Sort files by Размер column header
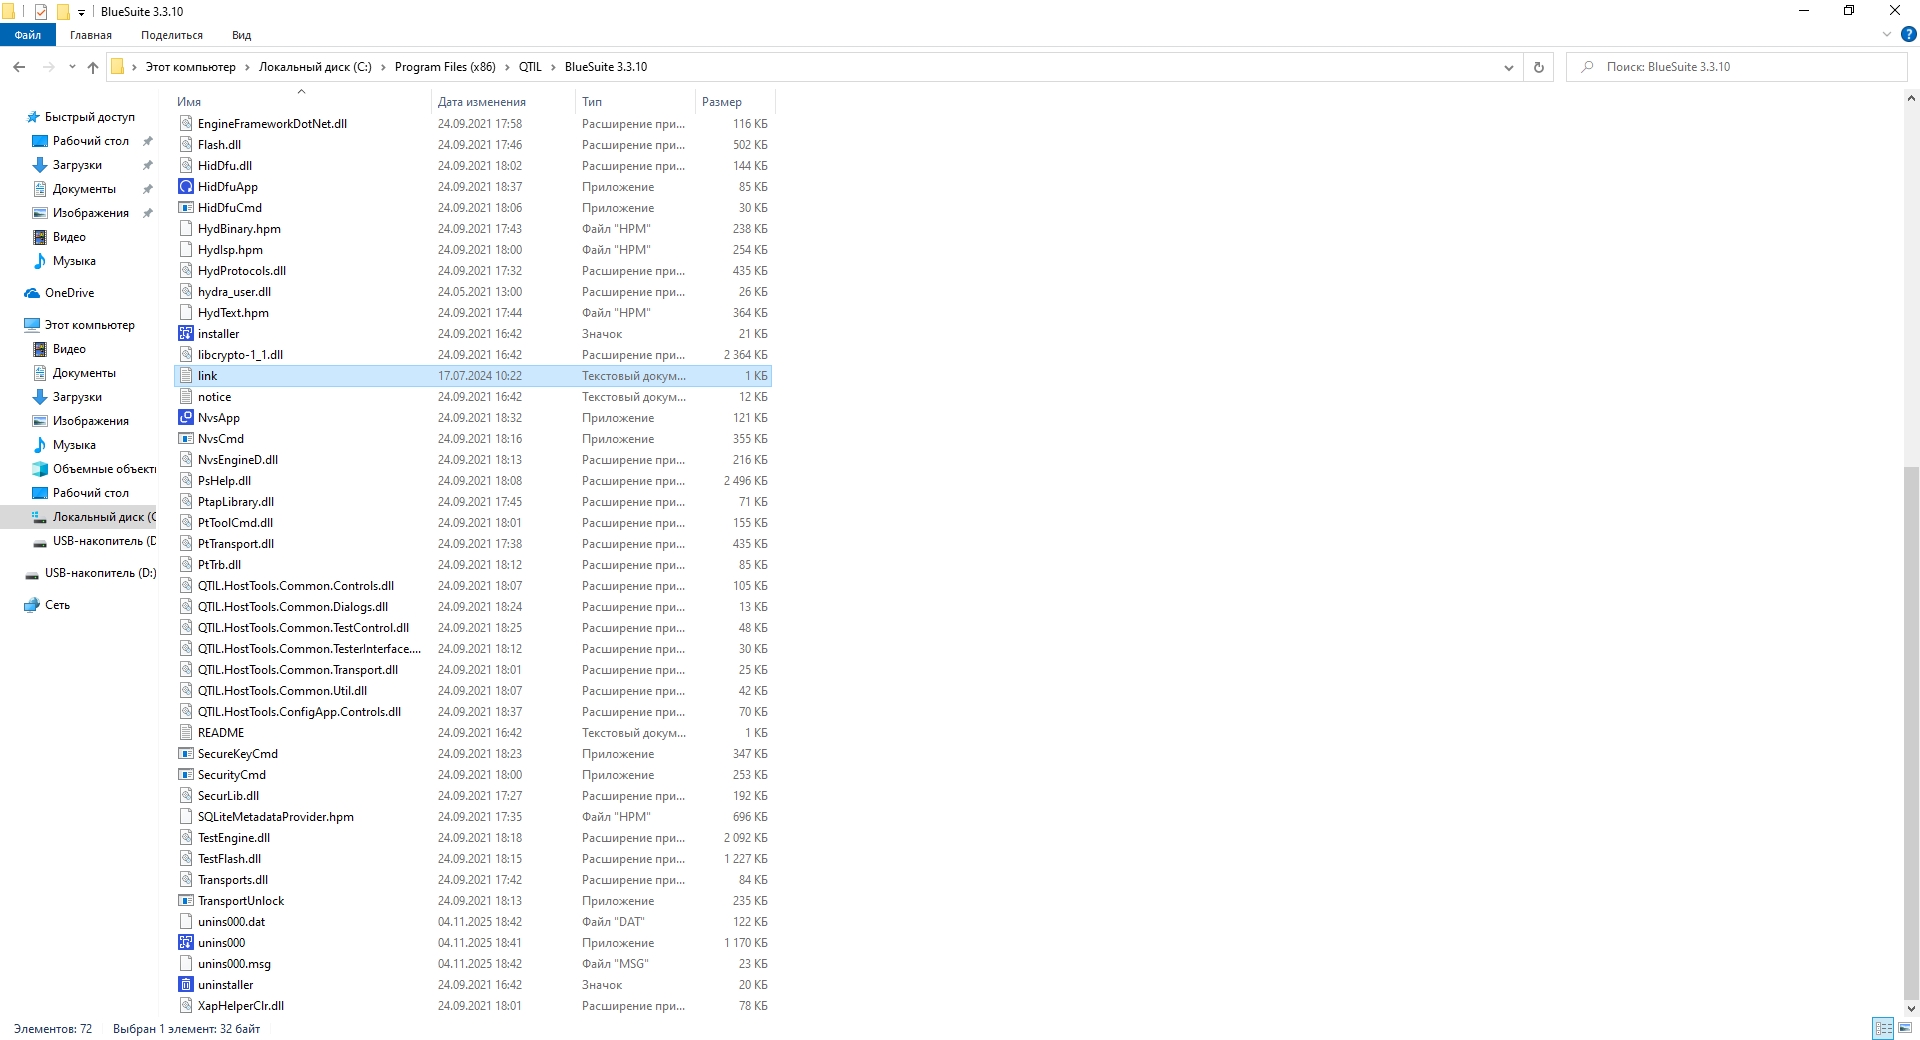The image size is (1920, 1040). point(722,102)
